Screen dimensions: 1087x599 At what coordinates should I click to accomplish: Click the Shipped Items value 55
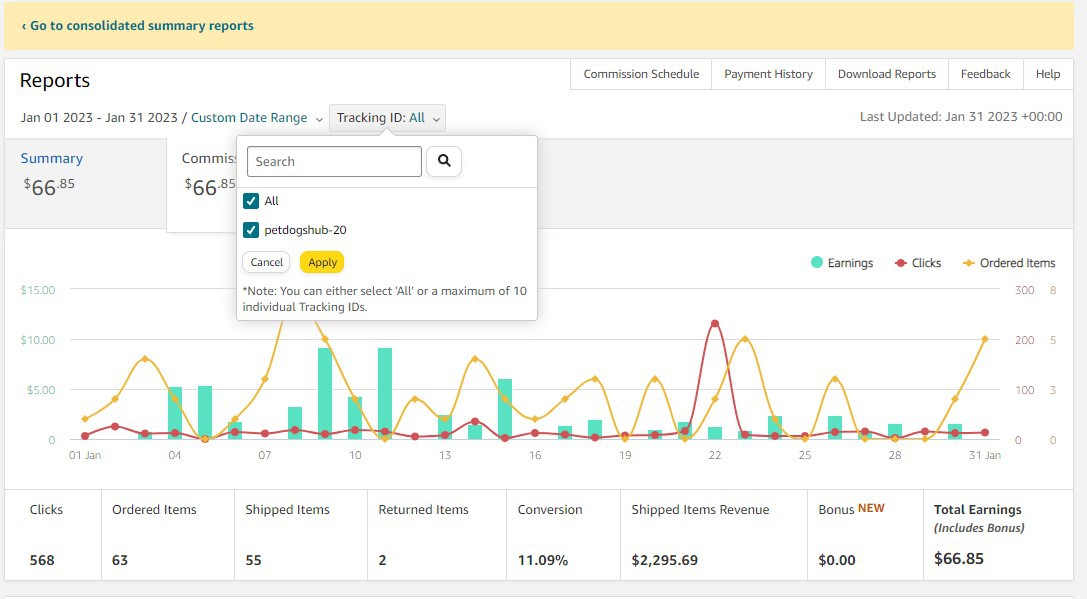click(253, 560)
